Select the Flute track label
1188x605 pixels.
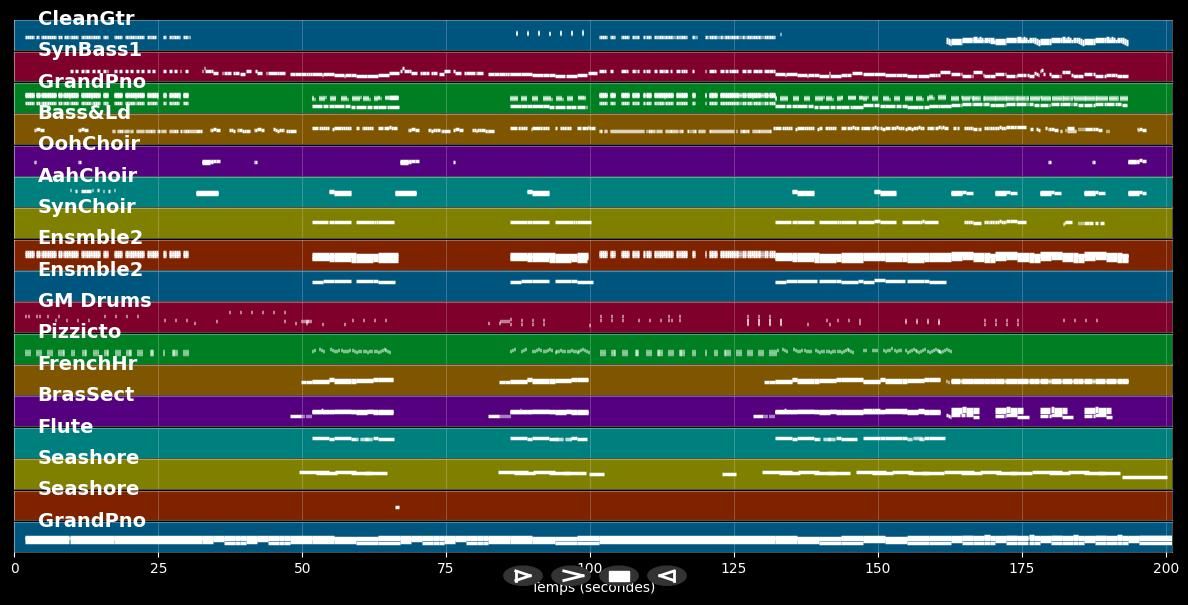tap(66, 427)
